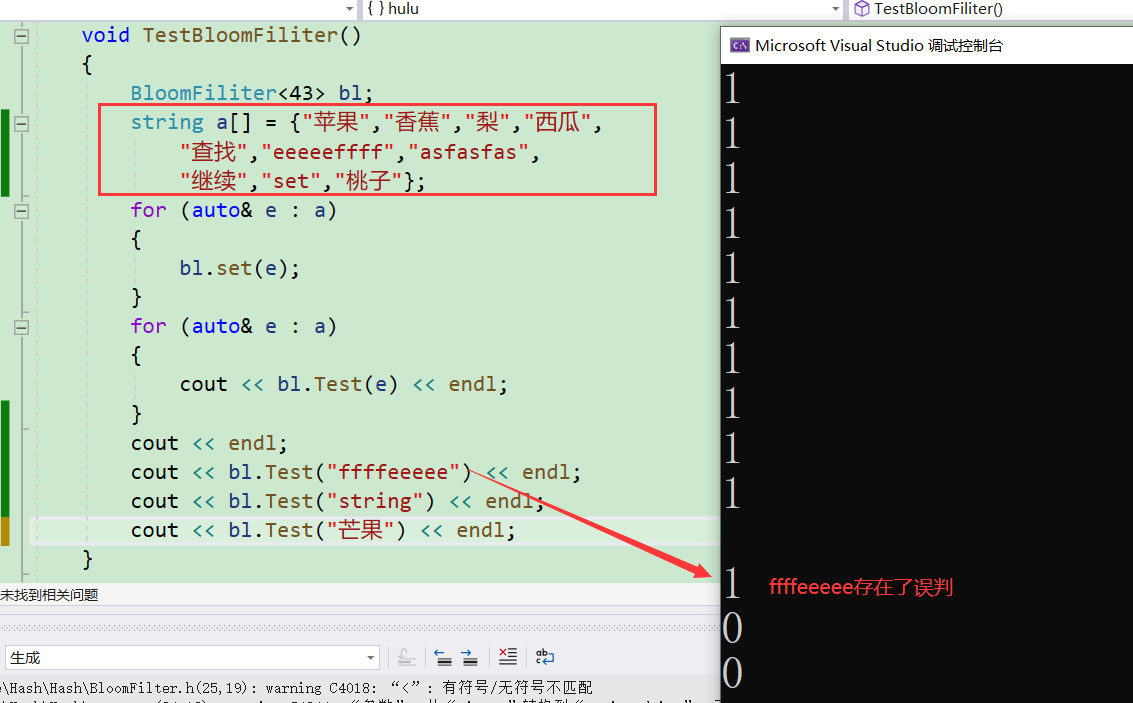Click the "桃子" string literal

pos(369,181)
